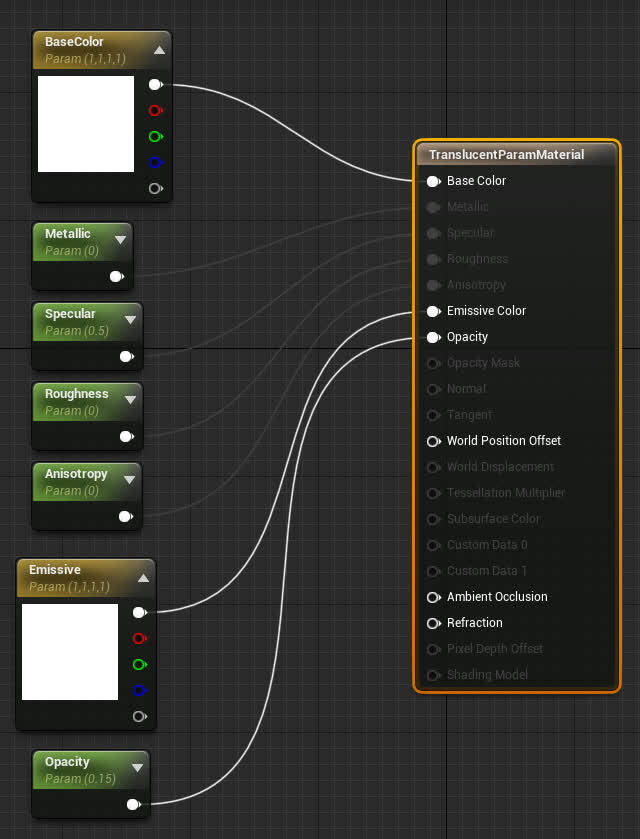Click the Opacity parameter node's output pin
Image resolution: width=640 pixels, height=839 pixels.
[x=132, y=804]
